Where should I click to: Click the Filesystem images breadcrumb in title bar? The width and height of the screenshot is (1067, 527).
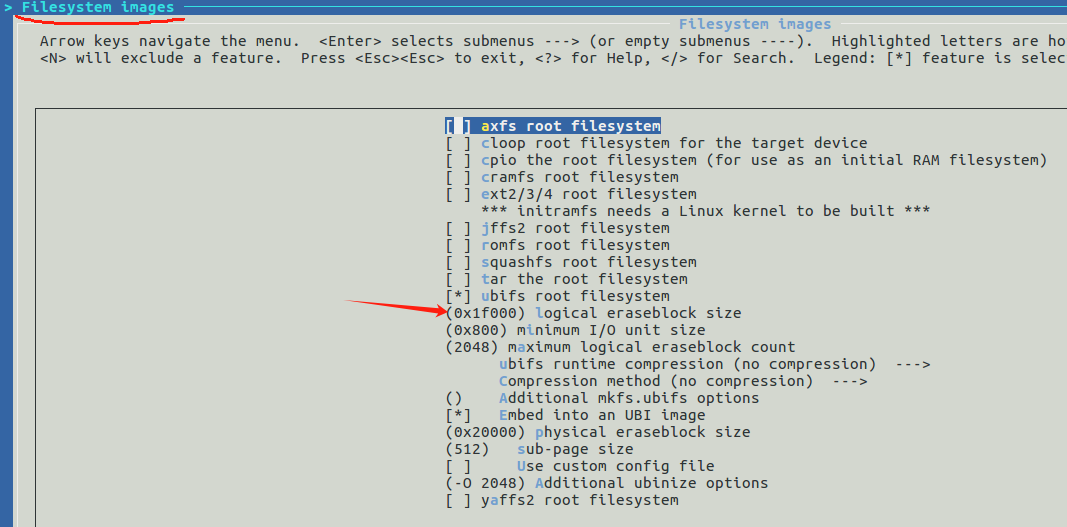[x=98, y=7]
